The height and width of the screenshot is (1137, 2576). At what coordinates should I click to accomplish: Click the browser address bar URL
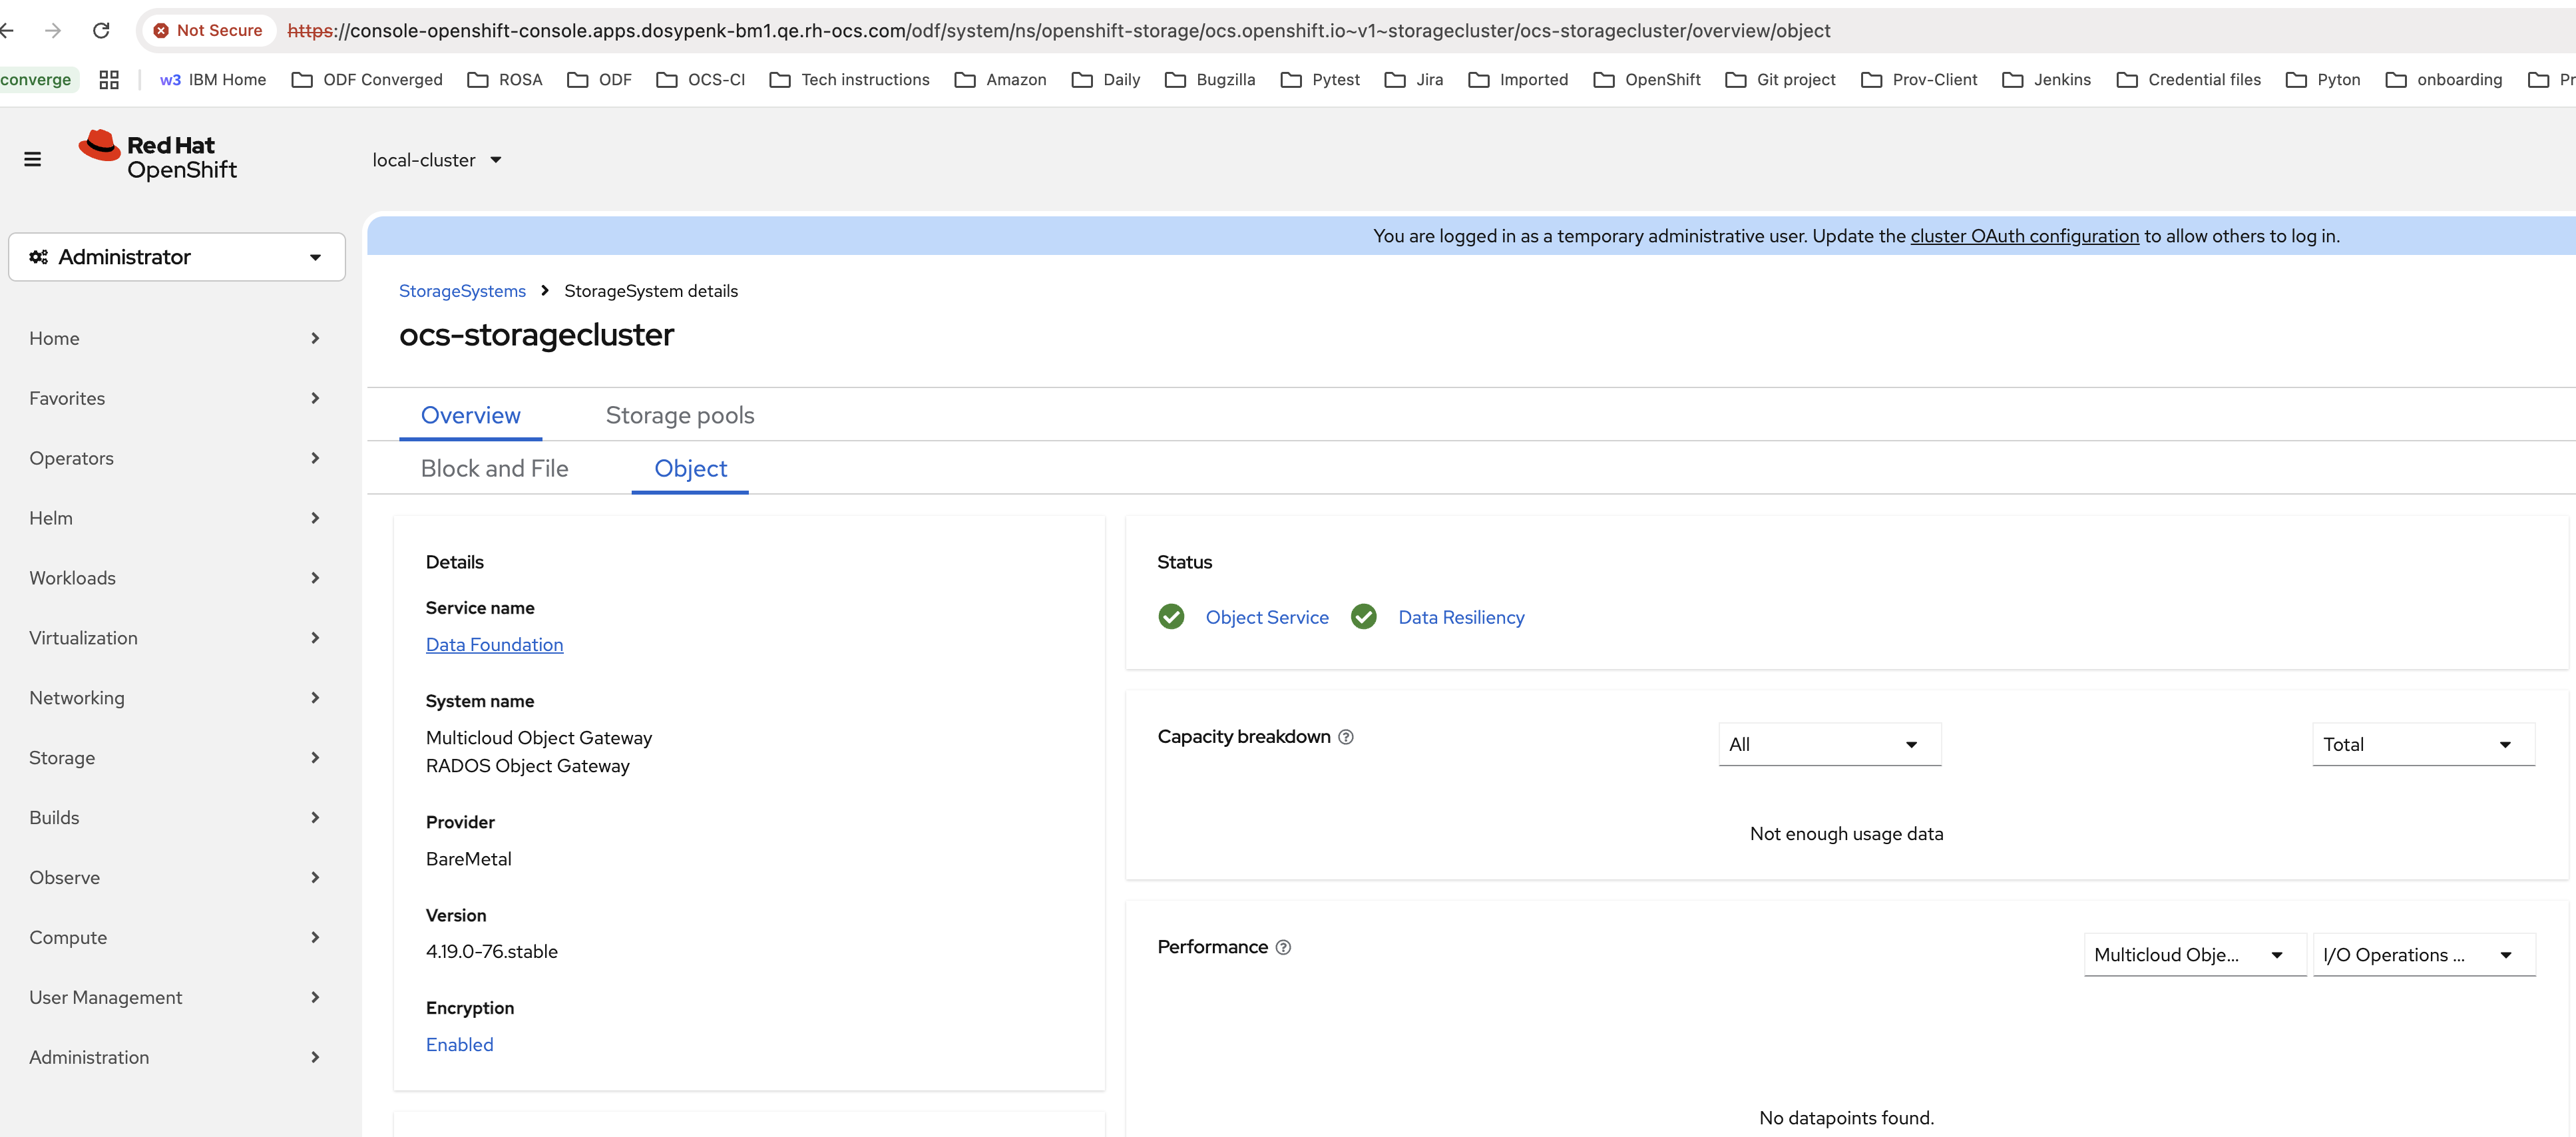click(x=1059, y=31)
